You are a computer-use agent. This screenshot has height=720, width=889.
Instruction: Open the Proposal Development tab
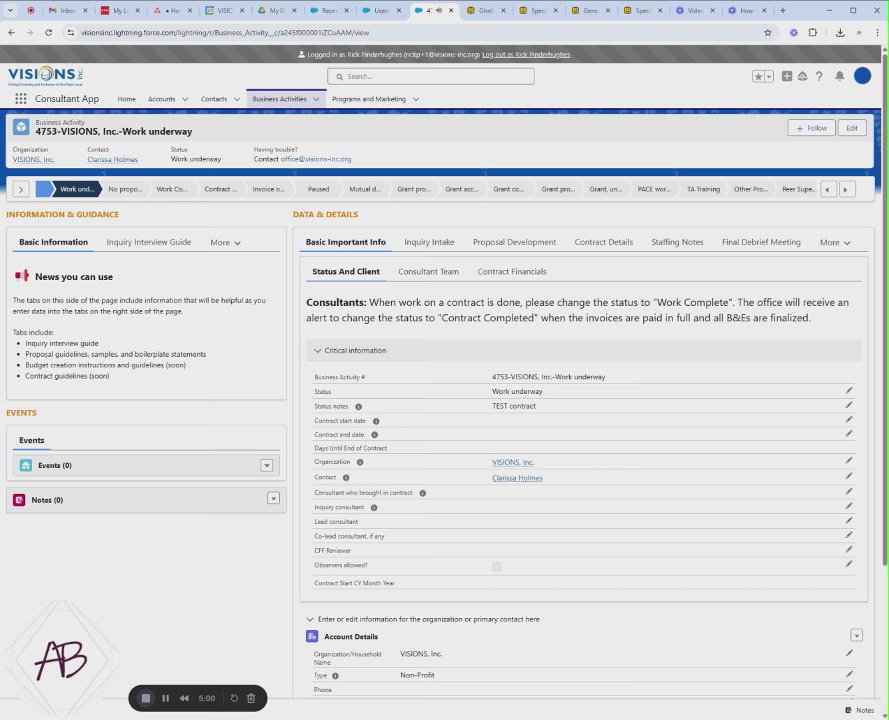point(514,242)
